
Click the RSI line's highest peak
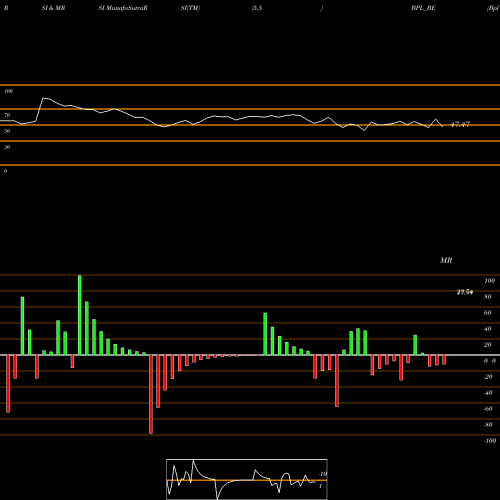tap(44, 98)
